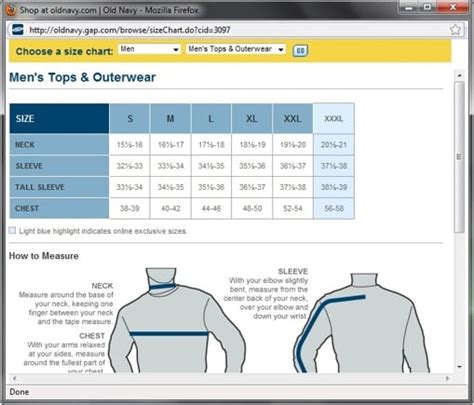Click the SLEEVE measuring instruction heading
474x405 pixels.
coord(293,271)
